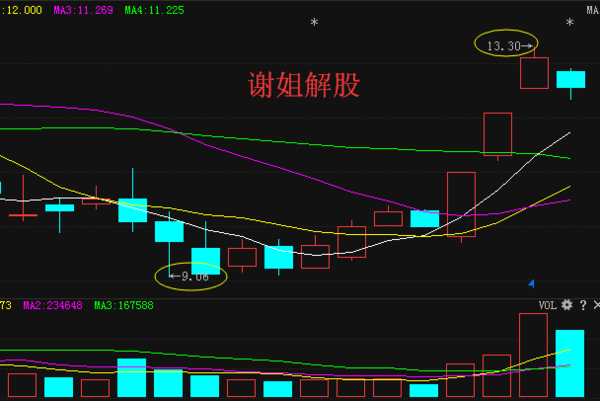The image size is (600, 401).
Task: Select the rightmost cyan candlestick
Action: (570, 79)
